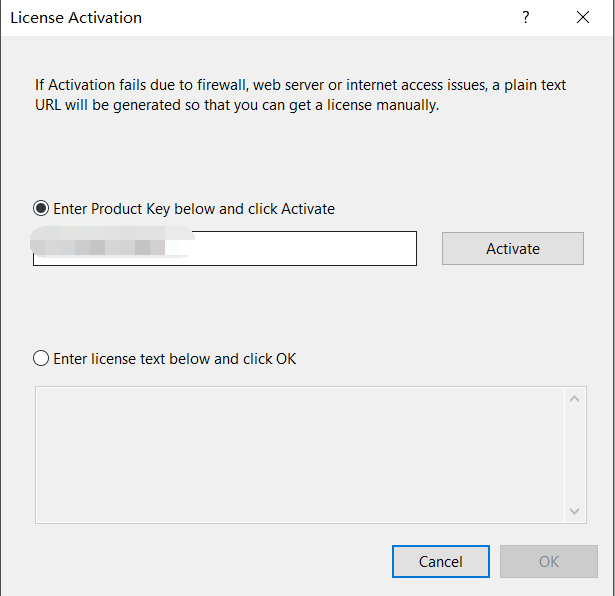Close the License Activation dialog
This screenshot has width=615, height=596.
point(582,17)
